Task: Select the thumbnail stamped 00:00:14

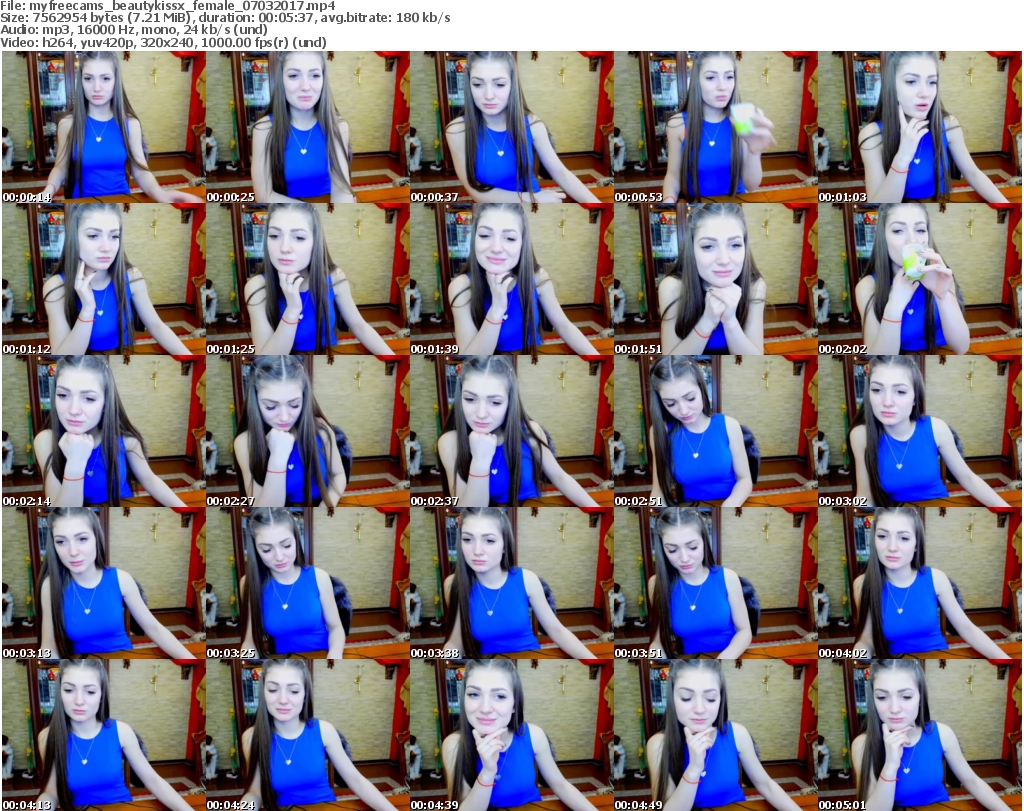Action: pos(104,127)
